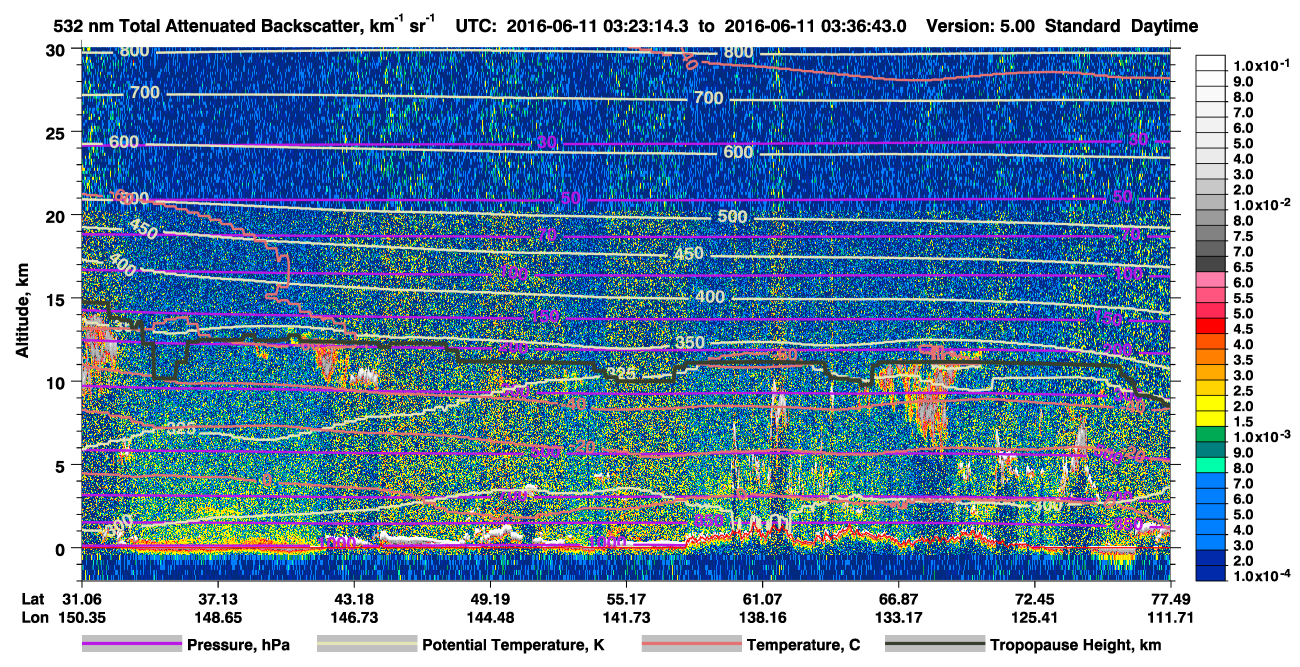
Task: Click latitude value 55.17
Action: tap(625, 598)
